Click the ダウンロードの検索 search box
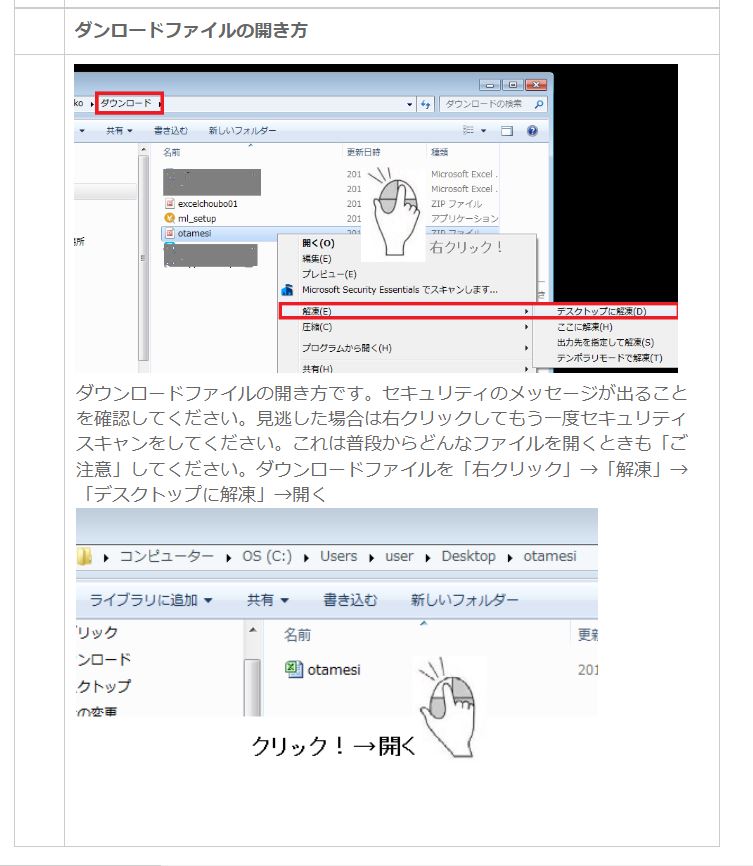753x866 pixels. point(485,103)
